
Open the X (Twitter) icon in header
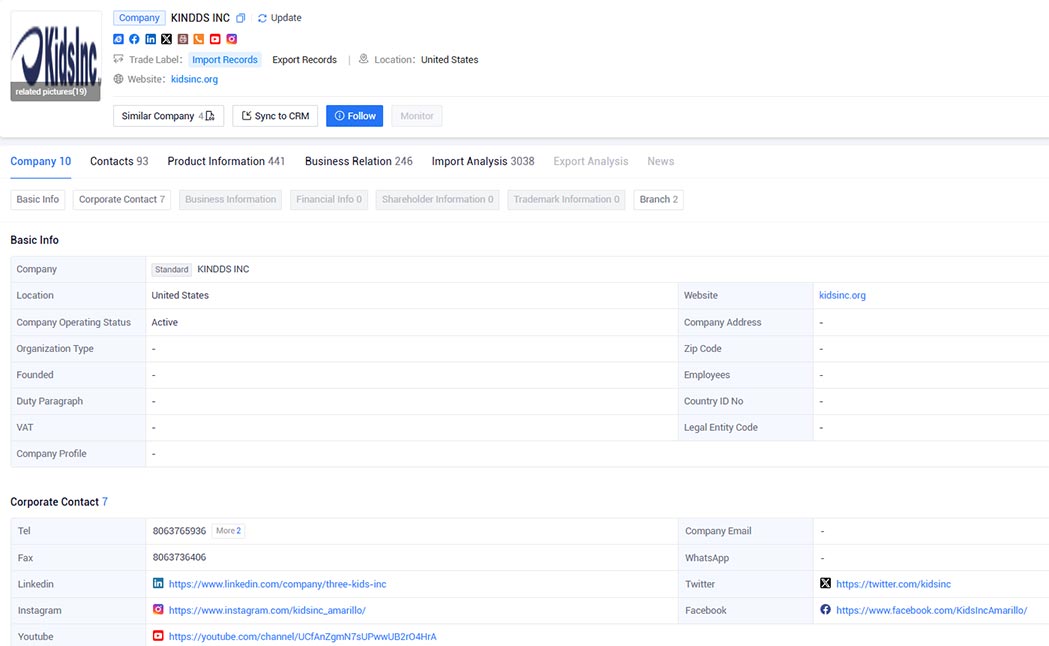(167, 39)
